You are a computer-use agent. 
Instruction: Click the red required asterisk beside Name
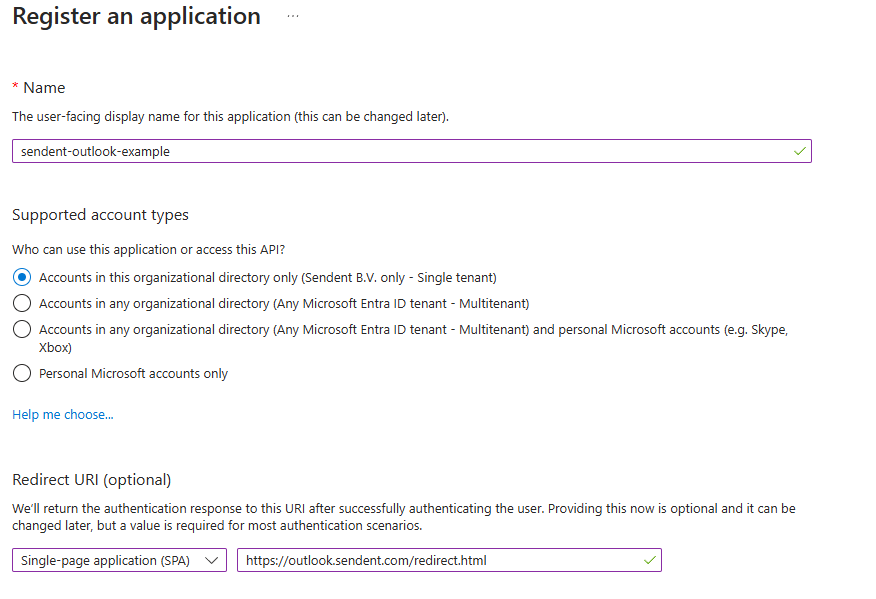point(16,88)
